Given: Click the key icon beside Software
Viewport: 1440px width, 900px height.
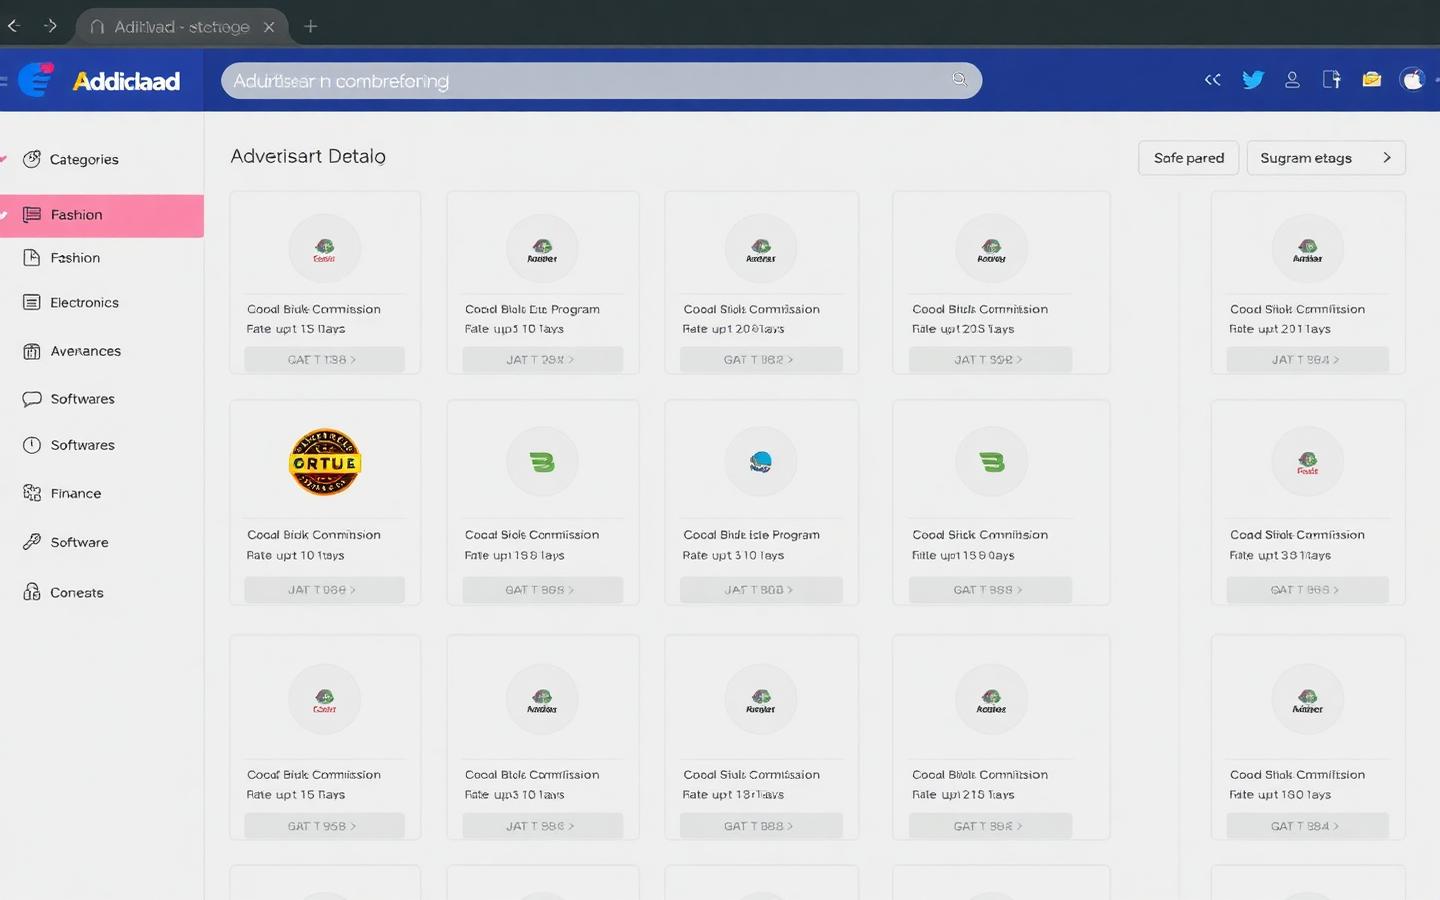Looking at the screenshot, I should tap(32, 542).
